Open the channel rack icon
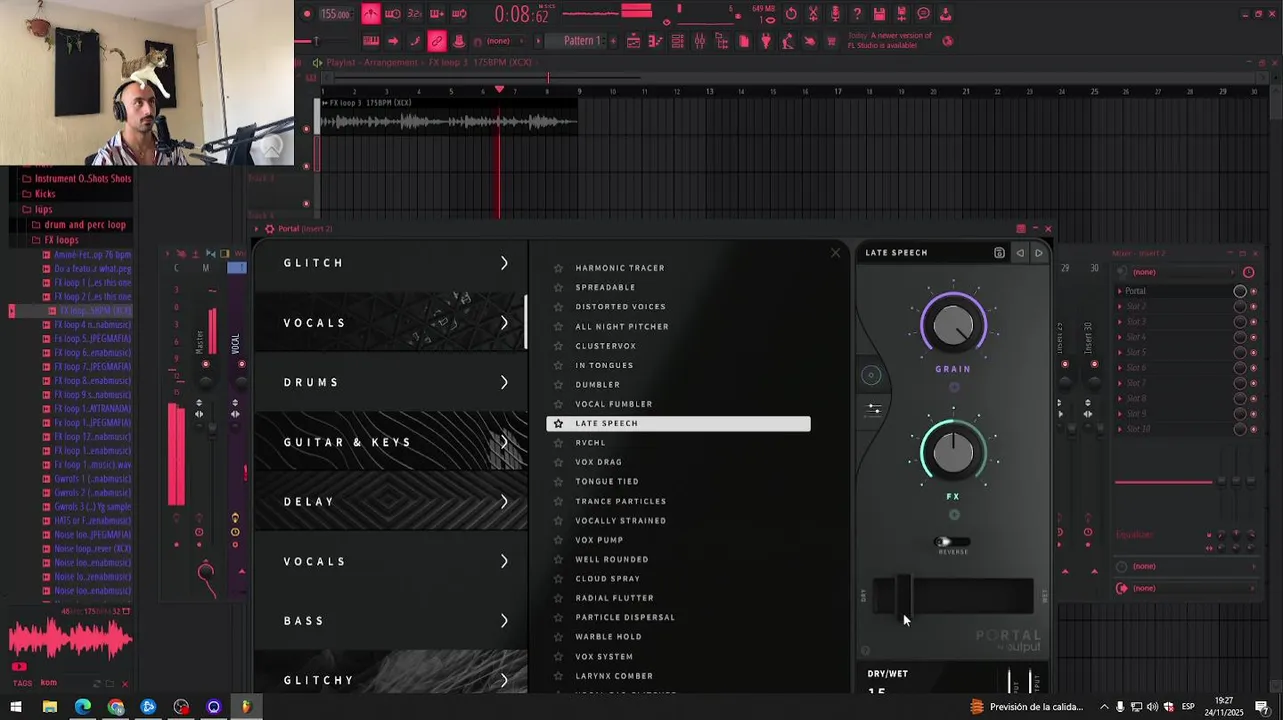1283x720 pixels. pyautogui.click(x=678, y=41)
